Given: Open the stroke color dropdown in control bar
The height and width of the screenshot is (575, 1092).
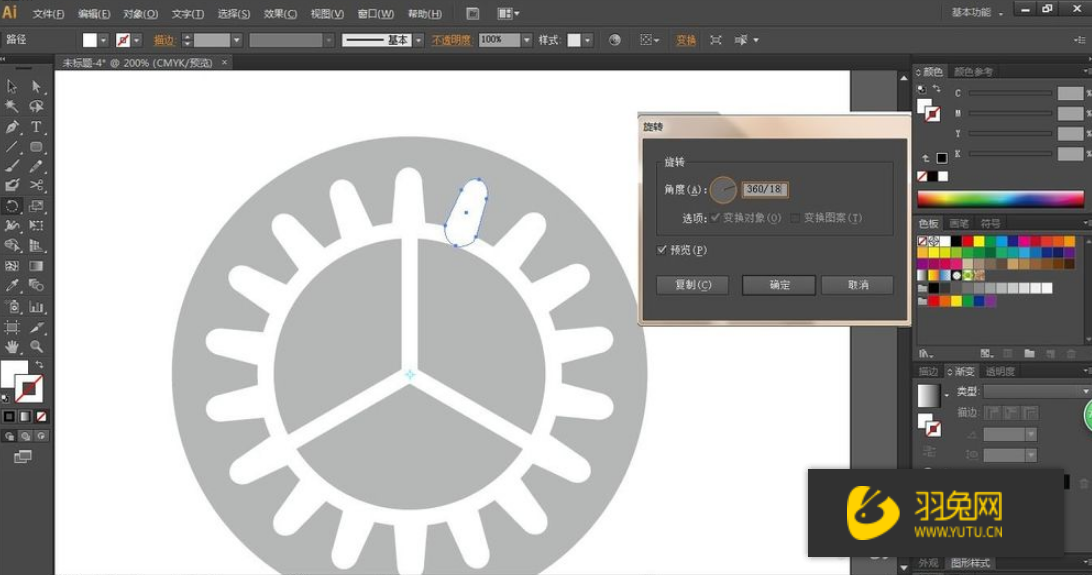Looking at the screenshot, I should pos(136,40).
